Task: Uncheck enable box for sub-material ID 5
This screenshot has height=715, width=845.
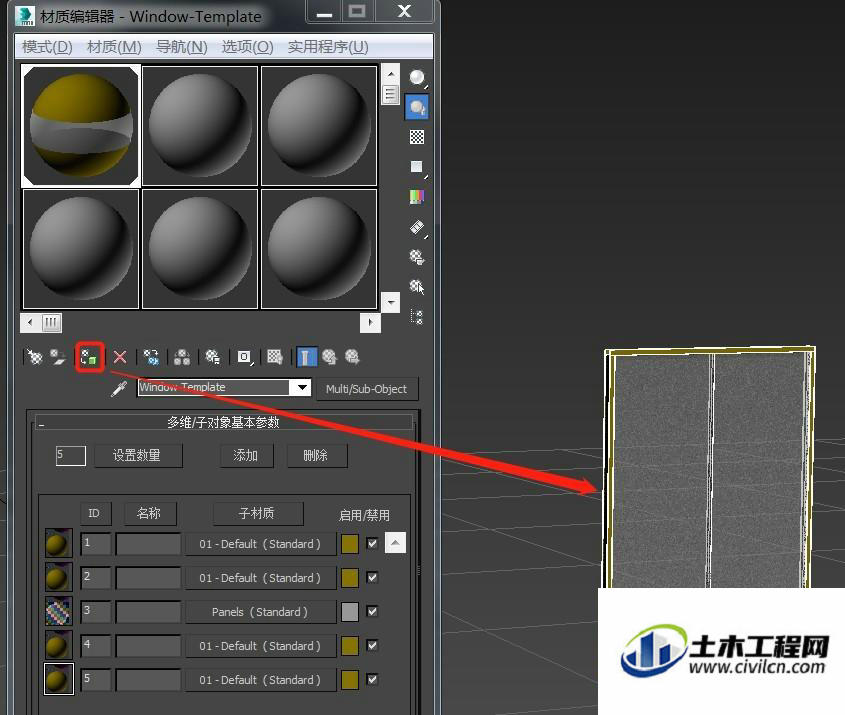Action: pyautogui.click(x=372, y=679)
